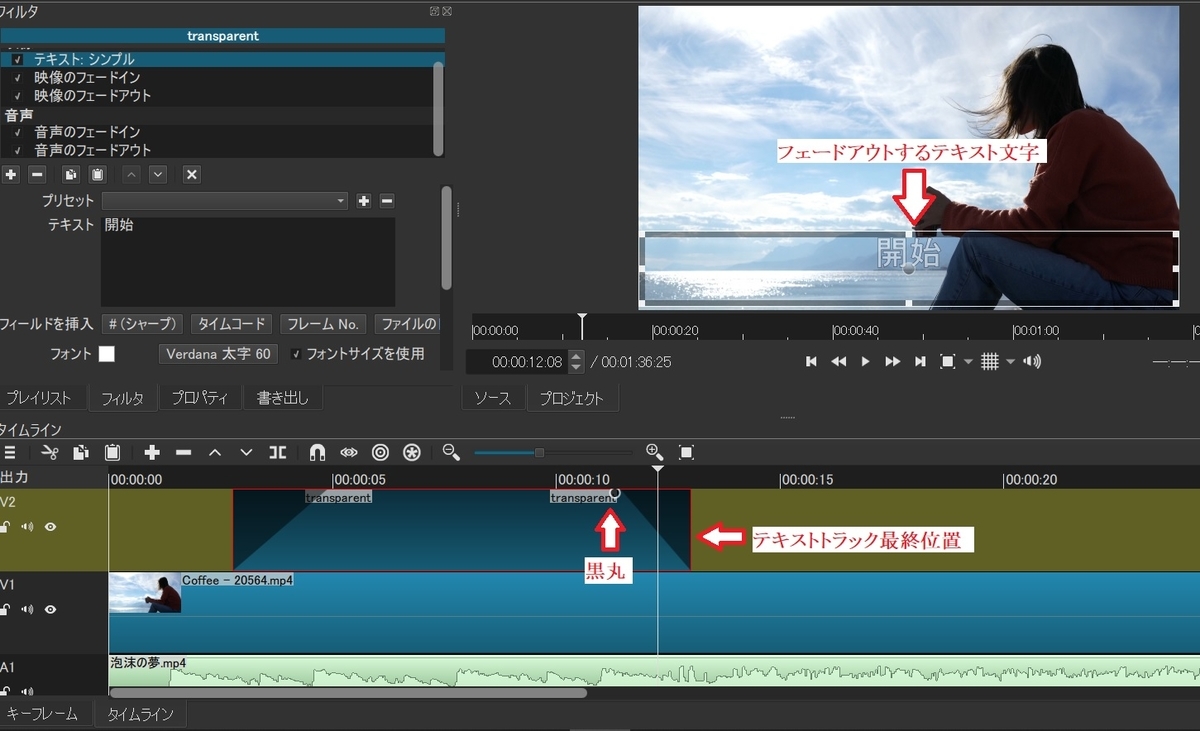This screenshot has height=731, width=1200.
Task: Open the timeline hamburger menu
Action: [x=10, y=453]
